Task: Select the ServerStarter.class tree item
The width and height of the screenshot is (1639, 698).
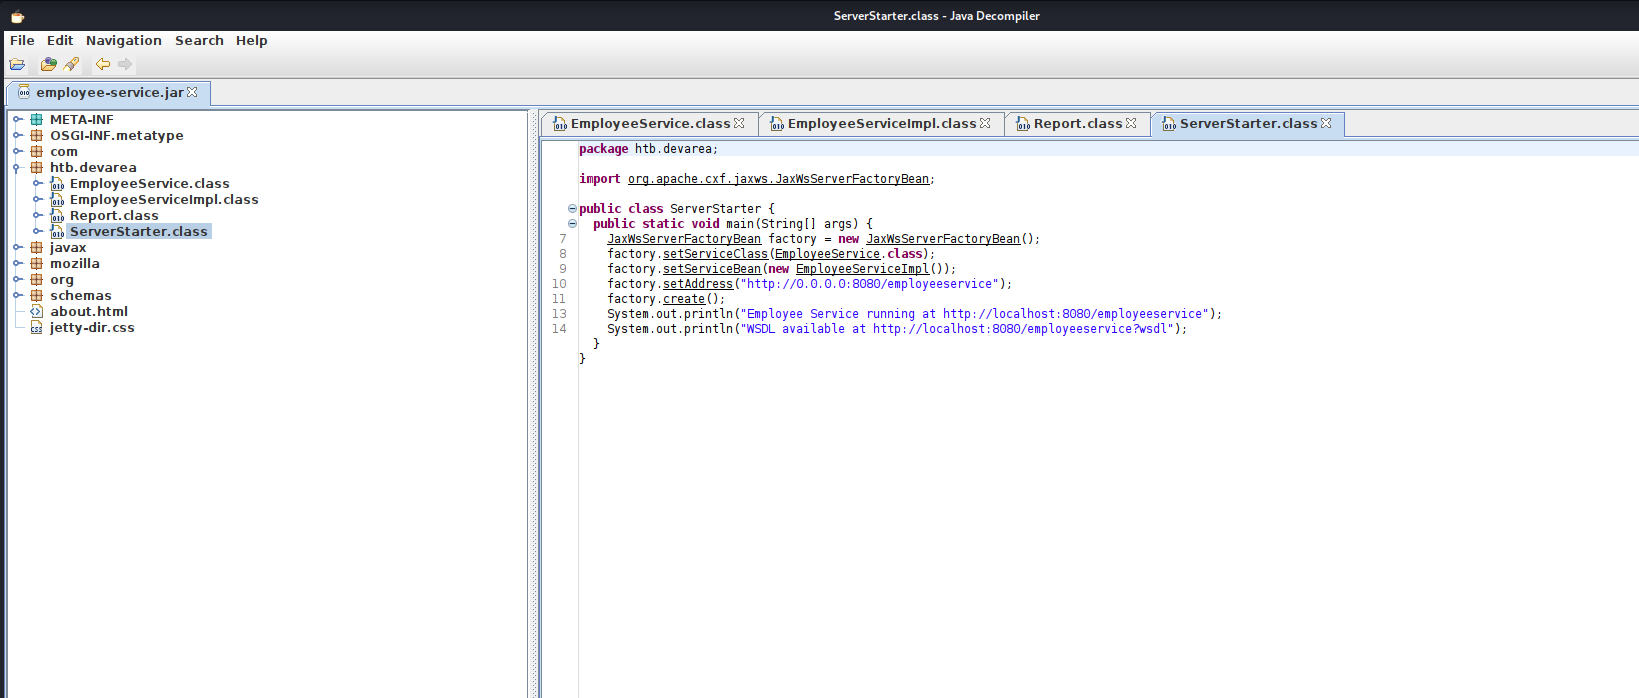Action: [139, 232]
